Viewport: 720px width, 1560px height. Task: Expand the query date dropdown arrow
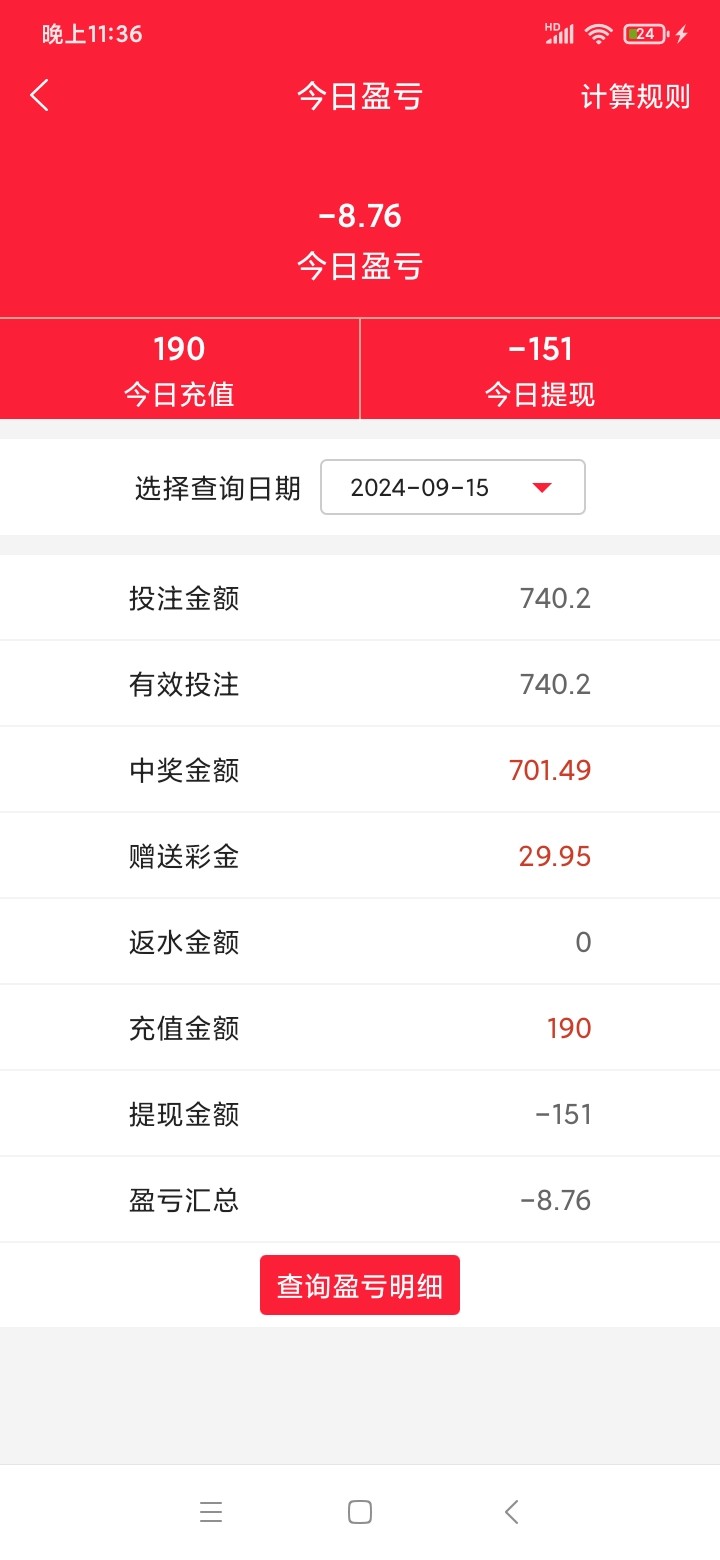542,487
